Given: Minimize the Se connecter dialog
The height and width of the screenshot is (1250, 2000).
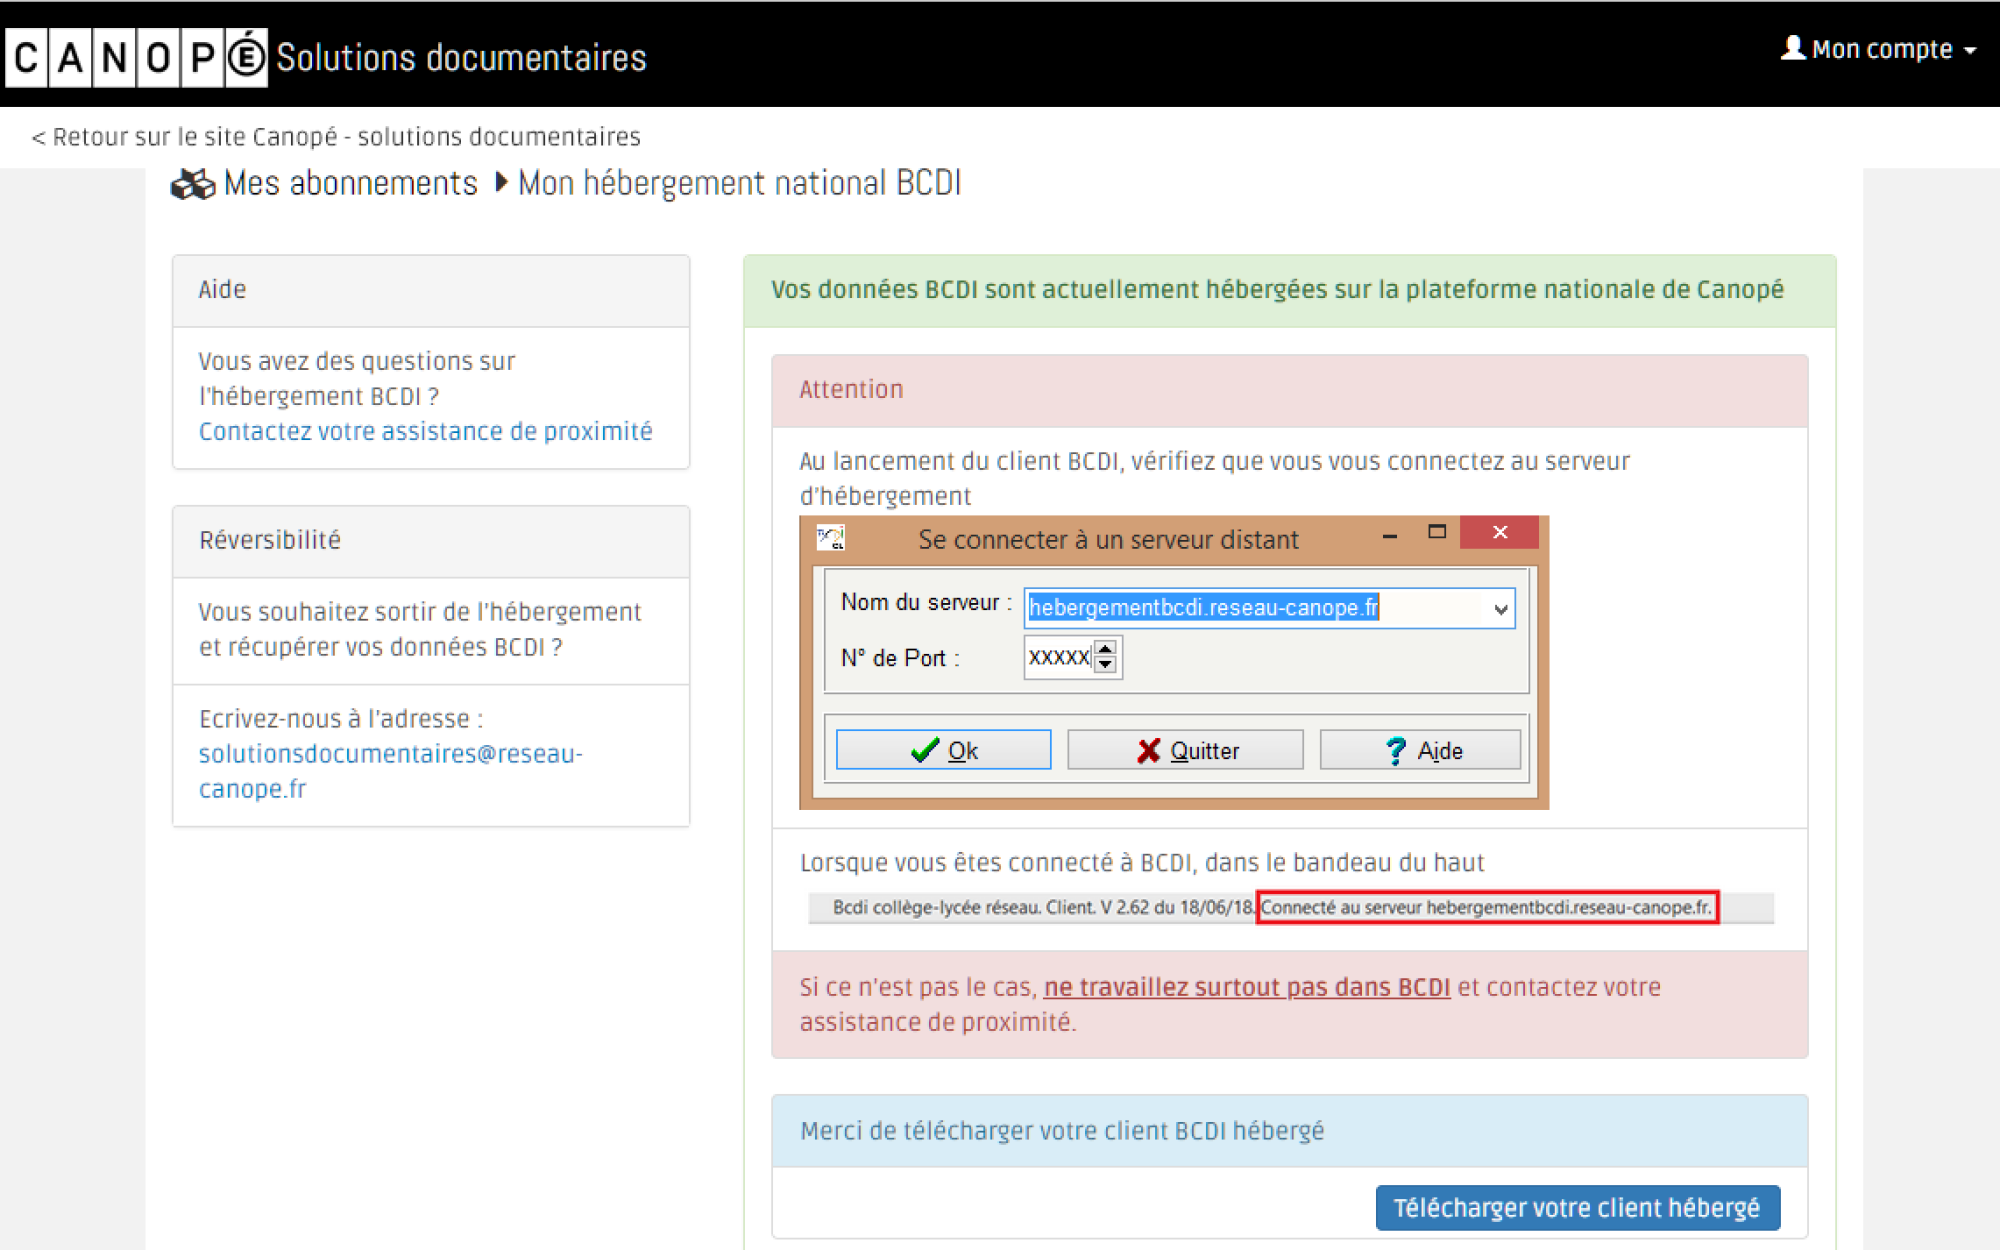Looking at the screenshot, I should point(1389,535).
